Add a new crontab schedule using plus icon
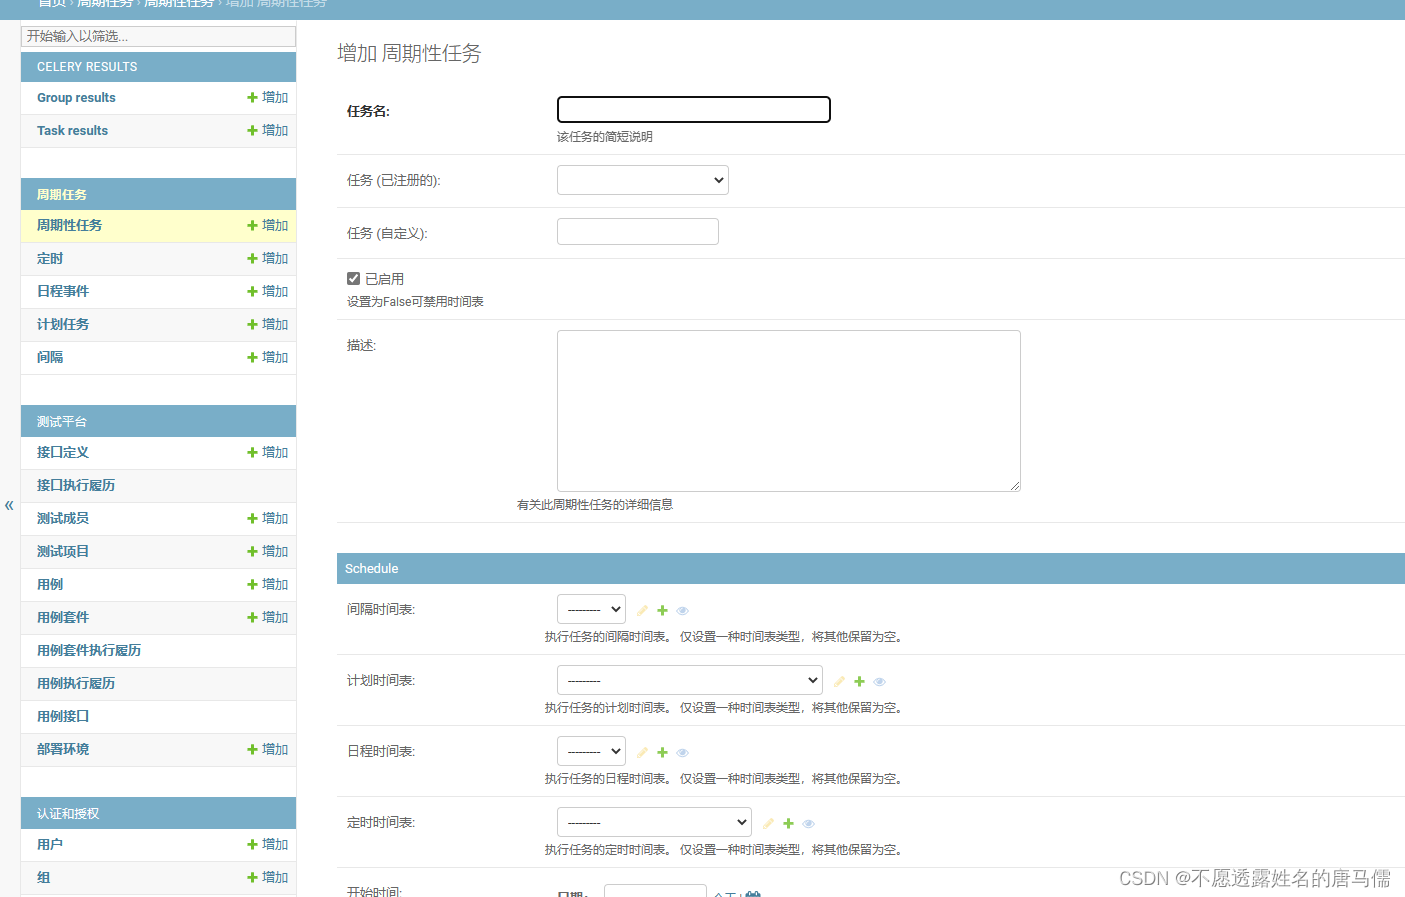Viewport: 1405px width, 897px height. click(858, 681)
